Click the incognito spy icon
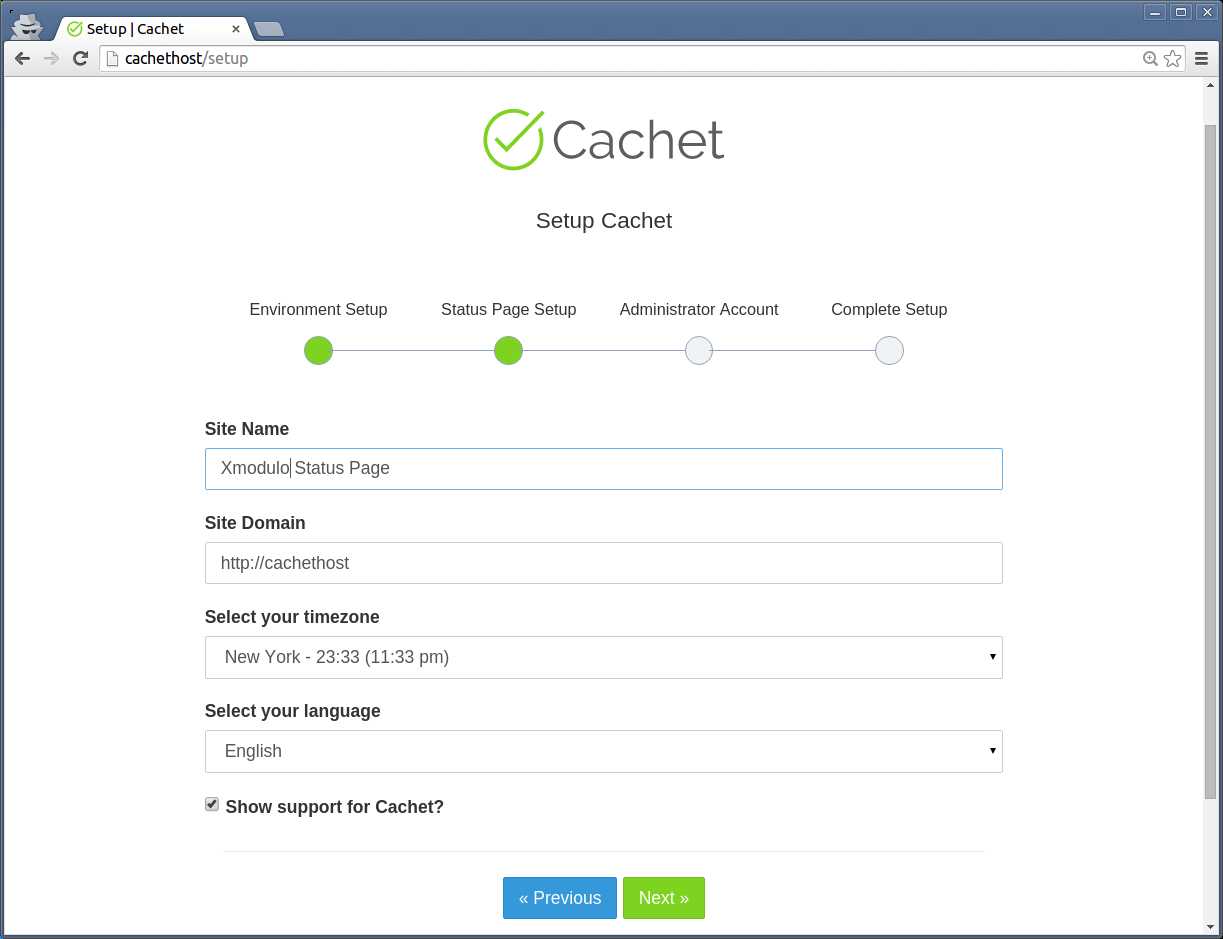 click(27, 25)
